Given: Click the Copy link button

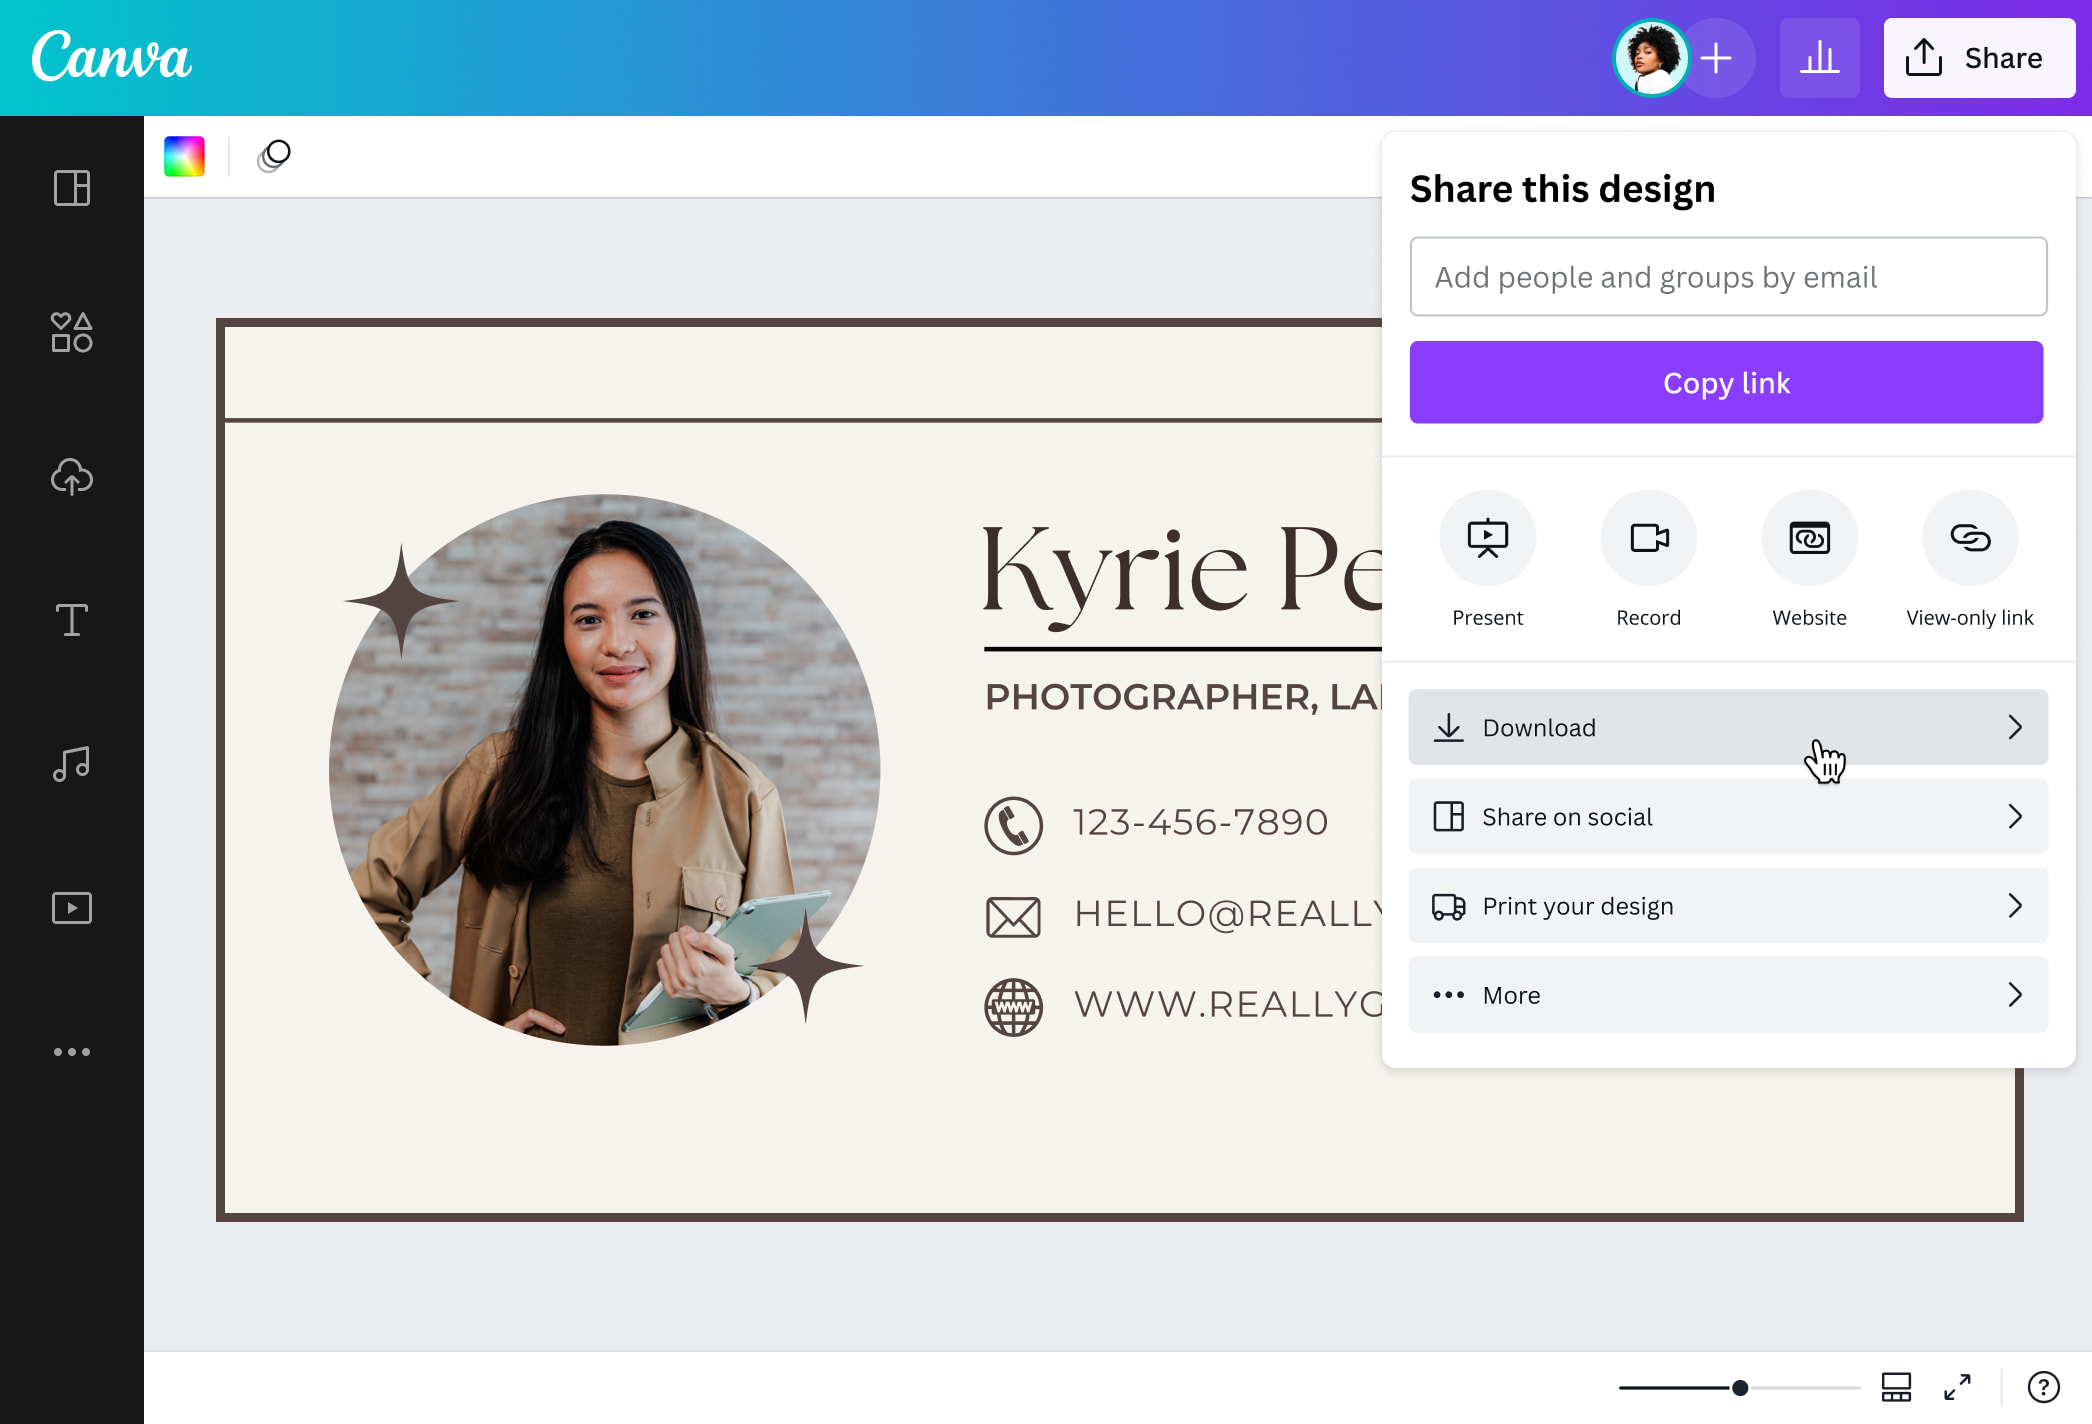Looking at the screenshot, I should tap(1727, 382).
